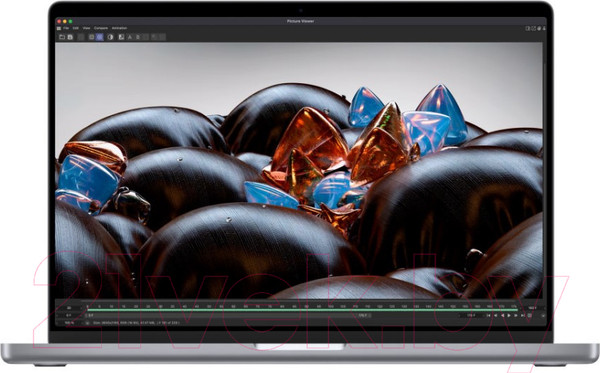
Task: Click the zoom percentage field in status bar
Action: click(x=69, y=323)
